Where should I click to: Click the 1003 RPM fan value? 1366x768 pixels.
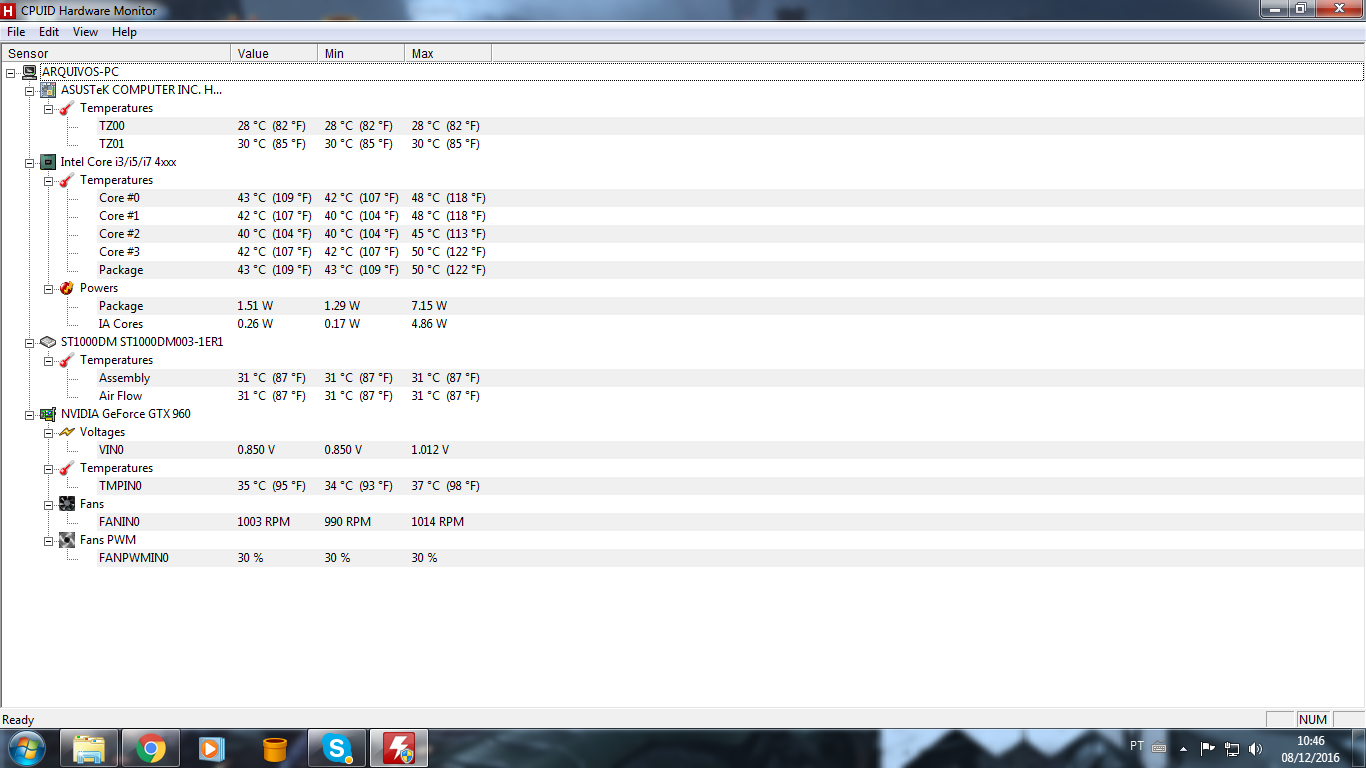264,522
